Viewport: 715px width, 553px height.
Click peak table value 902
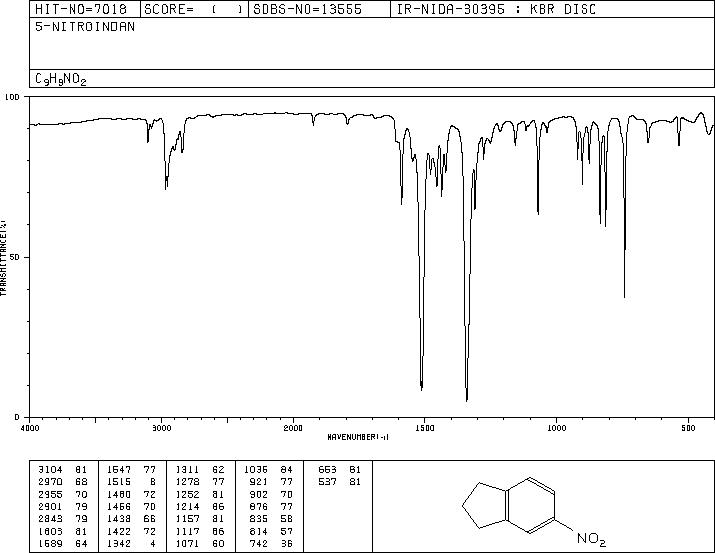click(x=259, y=495)
